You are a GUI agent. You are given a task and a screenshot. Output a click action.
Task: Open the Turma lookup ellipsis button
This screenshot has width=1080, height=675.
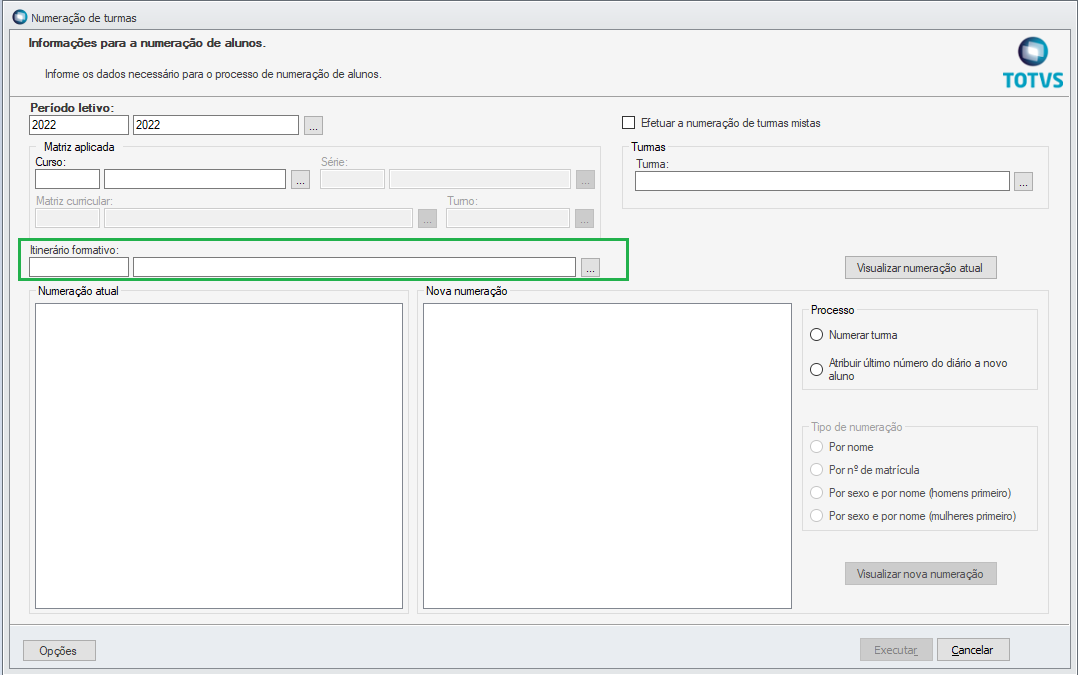[1024, 182]
